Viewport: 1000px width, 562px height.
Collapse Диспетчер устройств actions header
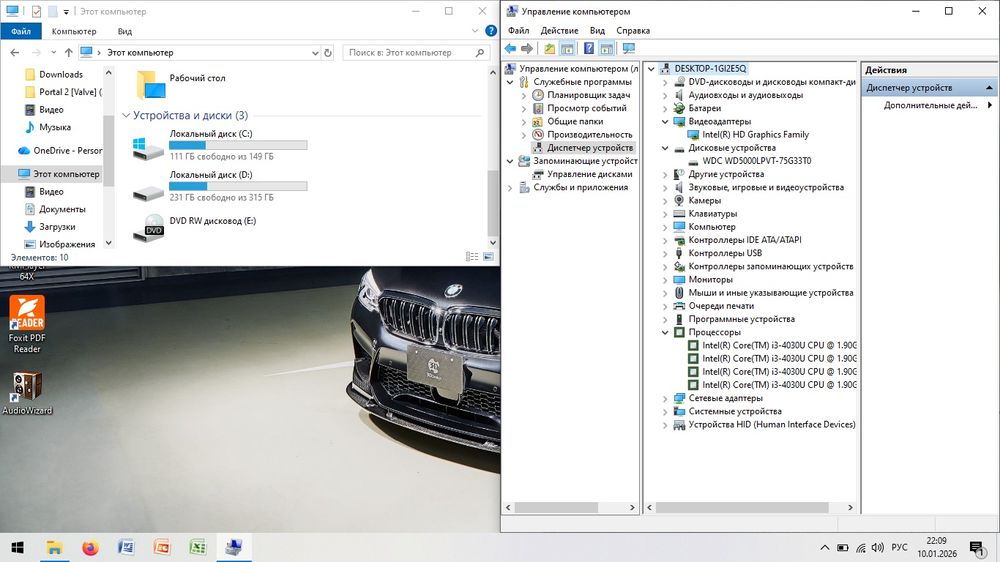[x=989, y=88]
